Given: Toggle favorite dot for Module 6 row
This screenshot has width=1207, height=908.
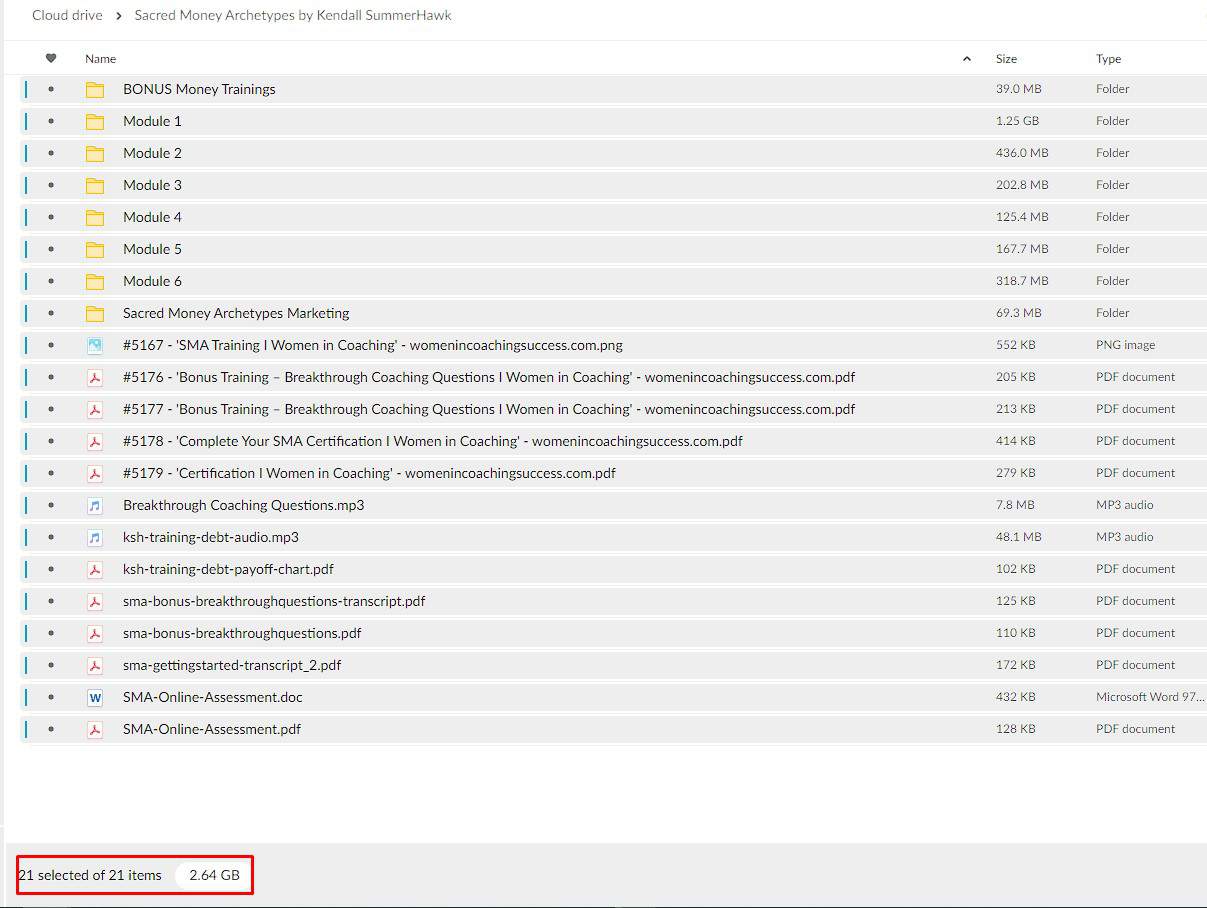Looking at the screenshot, I should click(x=51, y=281).
